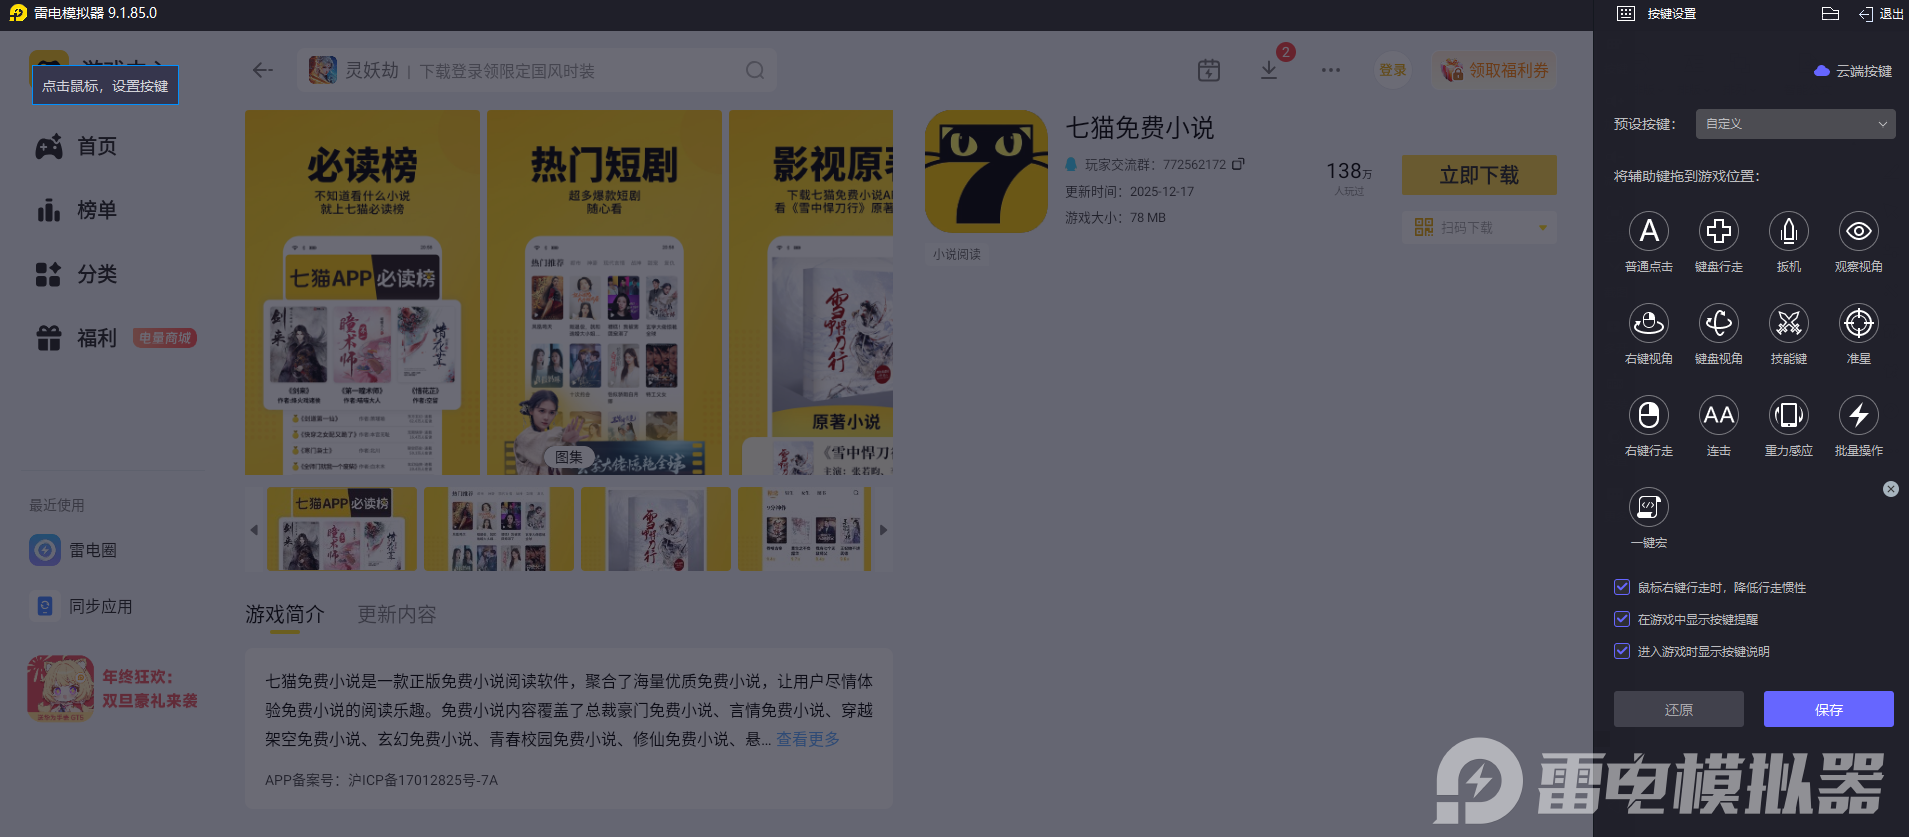Open the 预设按键 自定义 dropdown
The height and width of the screenshot is (837, 1909).
tap(1795, 124)
